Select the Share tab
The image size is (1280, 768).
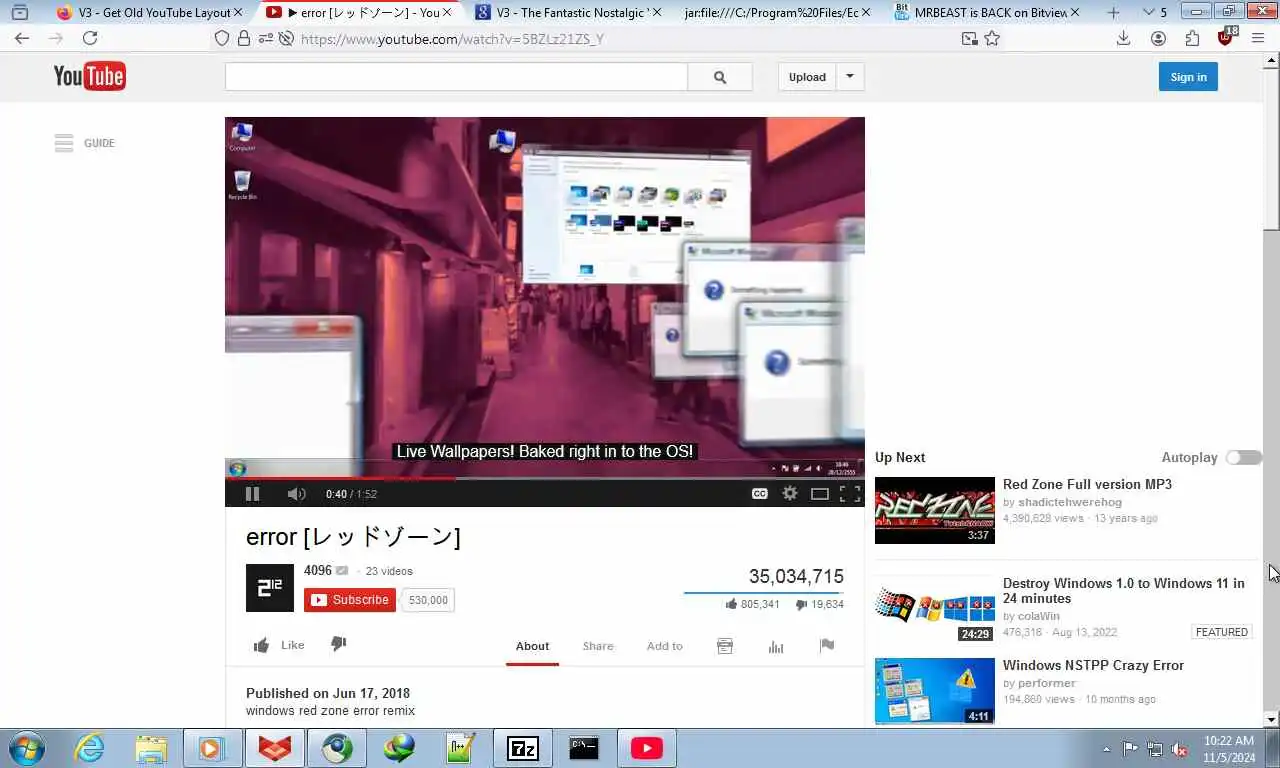tap(598, 646)
